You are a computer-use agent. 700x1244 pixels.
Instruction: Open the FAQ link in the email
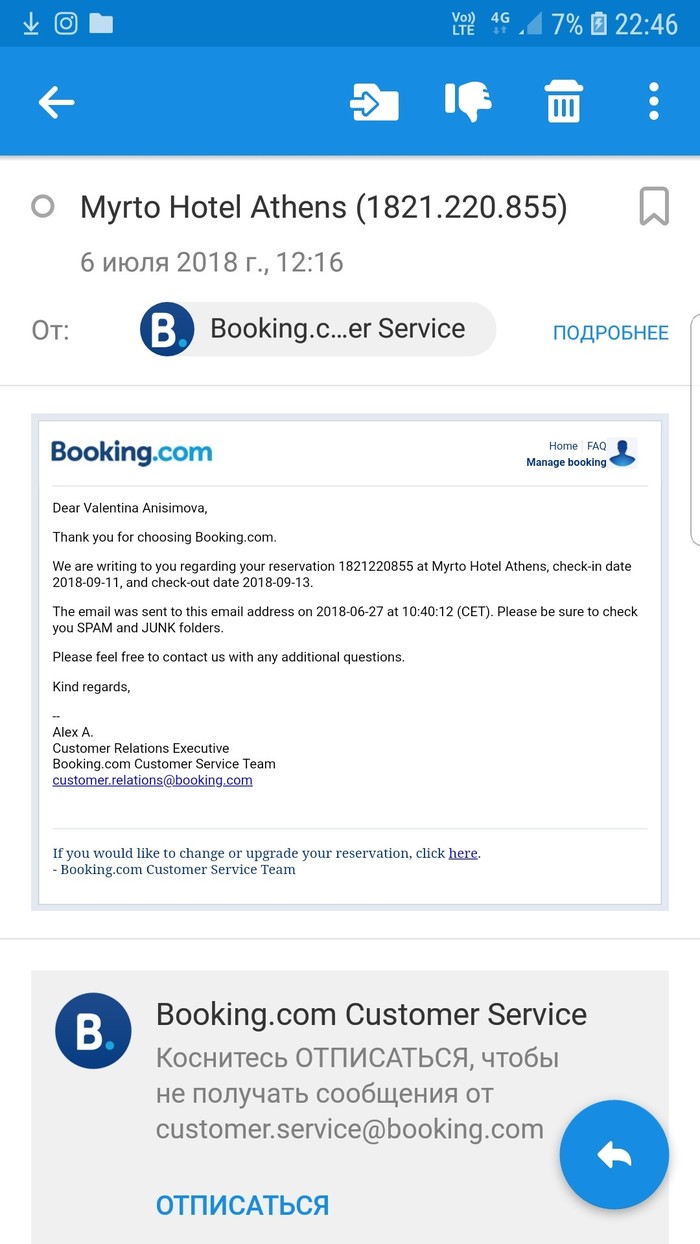point(597,446)
